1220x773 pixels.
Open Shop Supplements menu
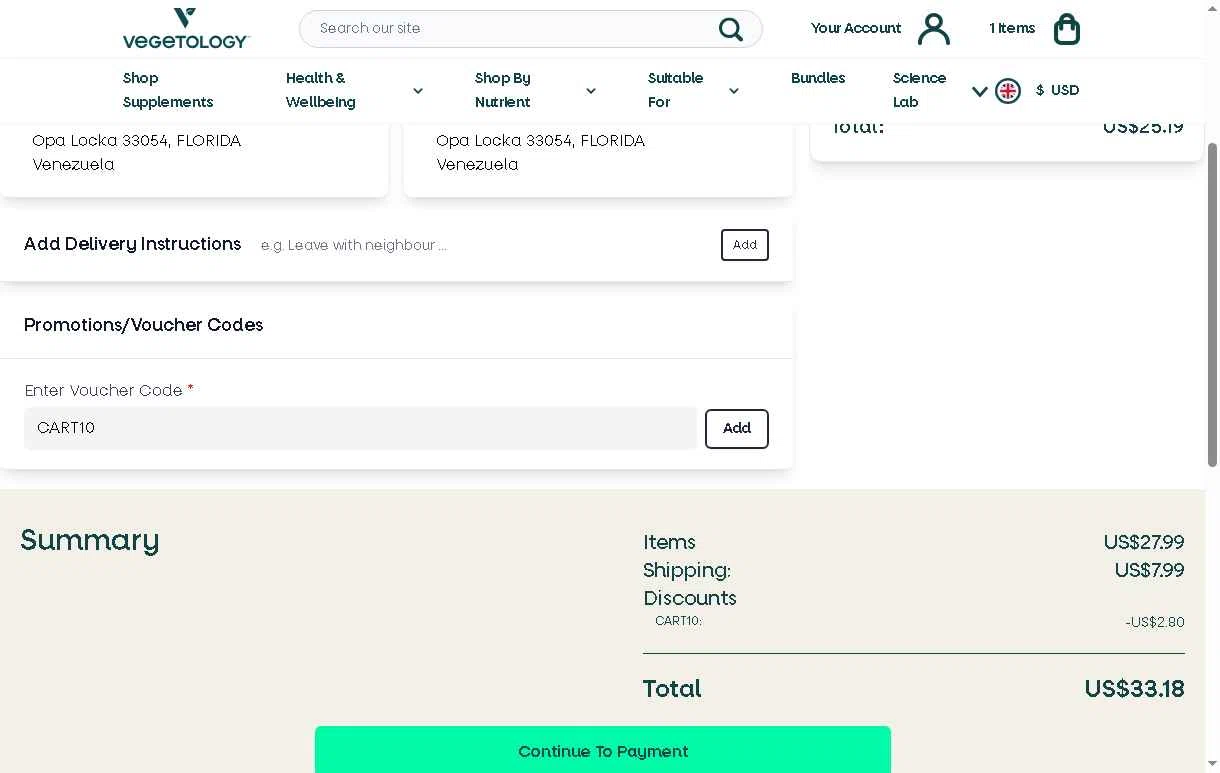[x=168, y=90]
